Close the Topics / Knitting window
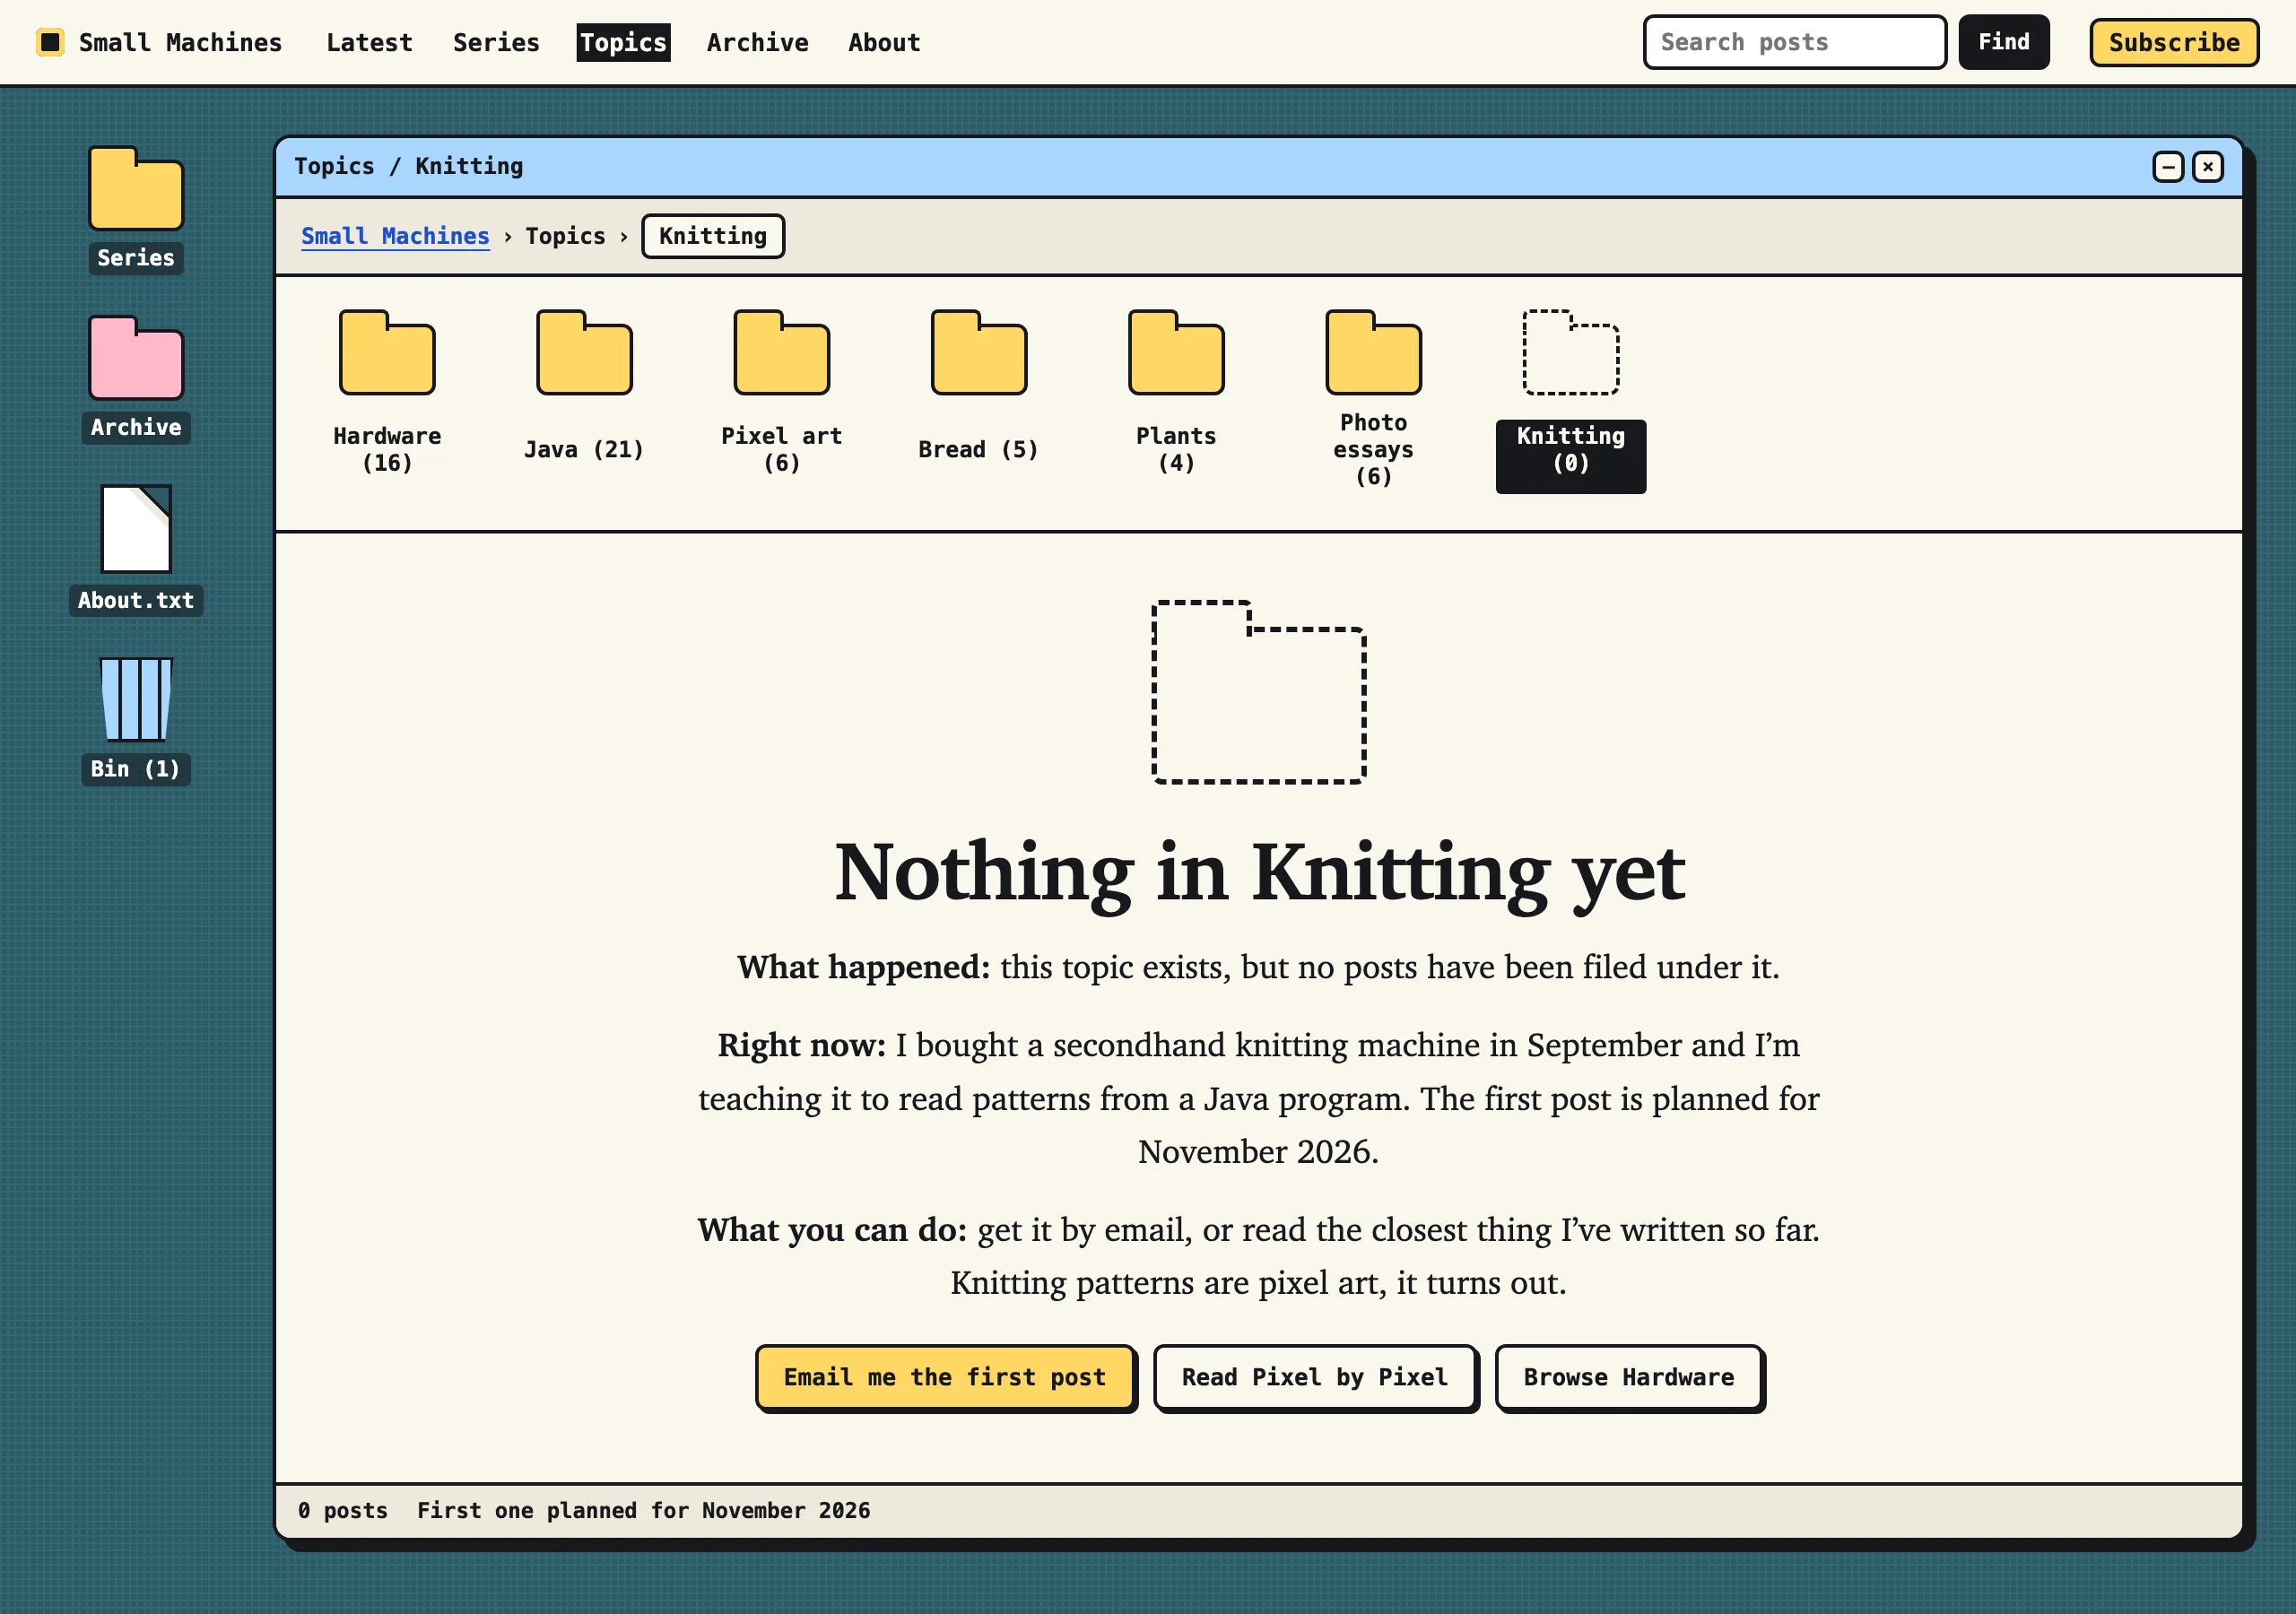 (x=2207, y=166)
